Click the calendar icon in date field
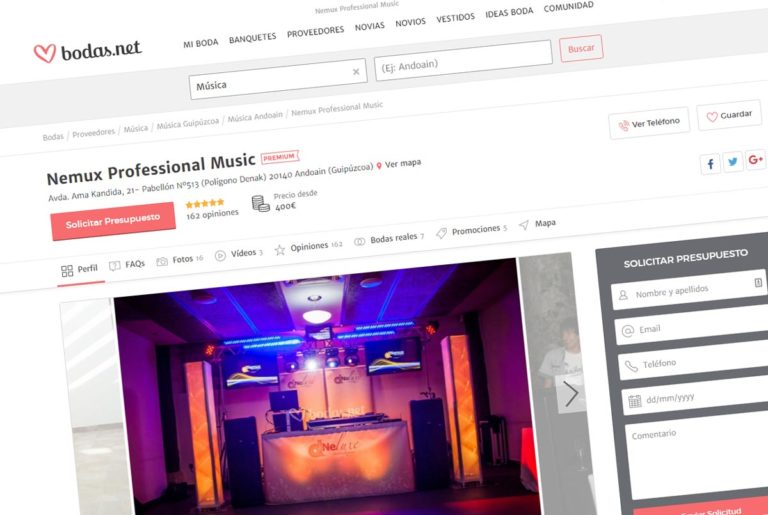Viewport: 768px width, 515px height. click(635, 401)
